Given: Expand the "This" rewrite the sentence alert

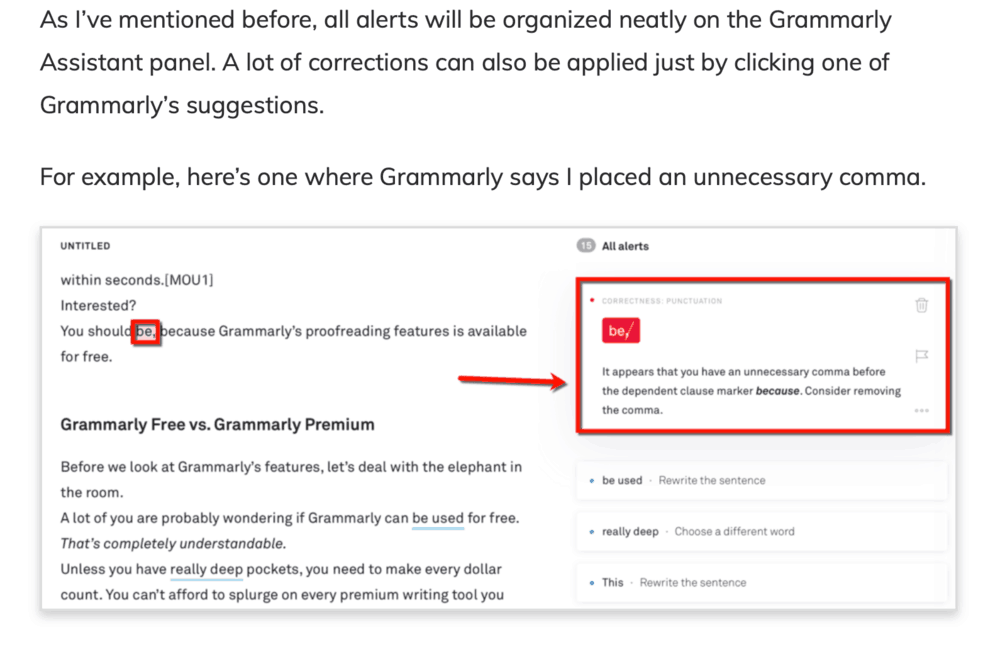Looking at the screenshot, I should pyautogui.click(x=761, y=583).
